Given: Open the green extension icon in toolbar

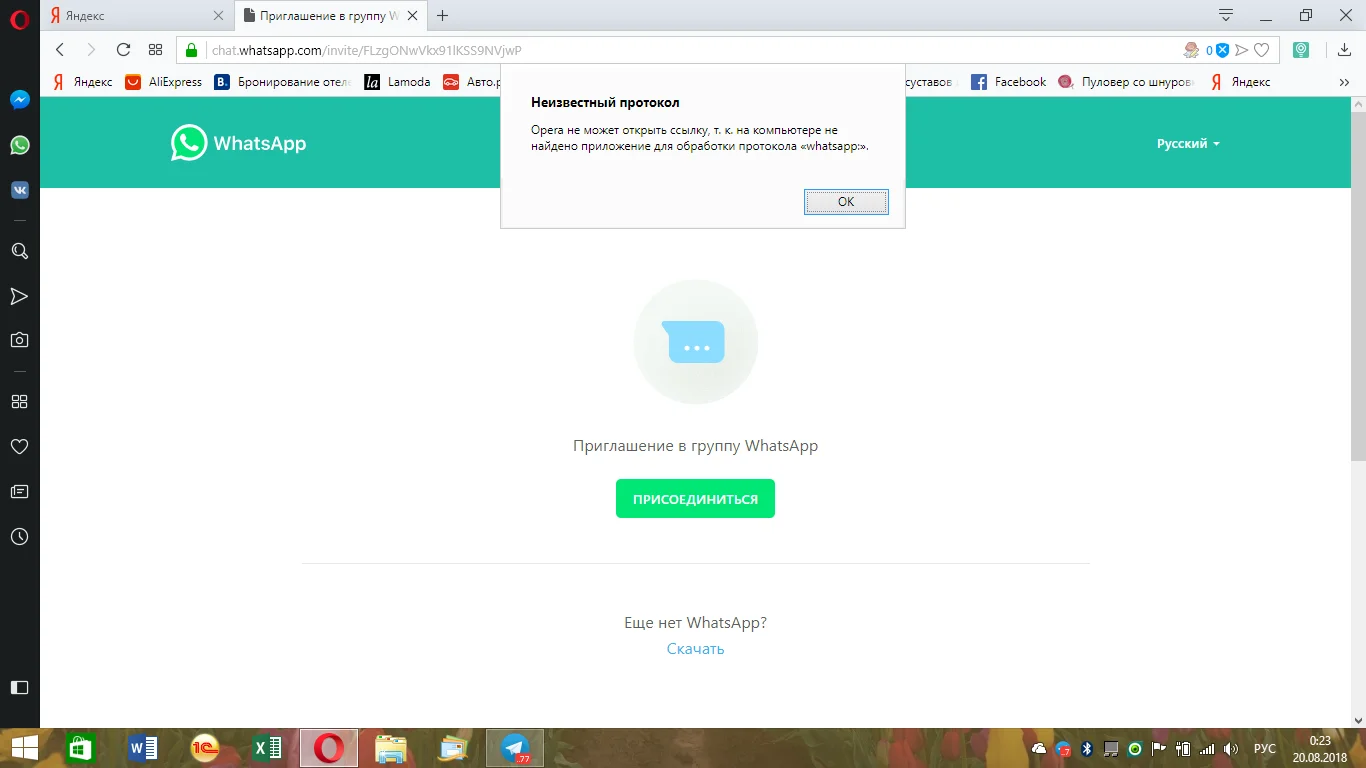Looking at the screenshot, I should [1301, 50].
